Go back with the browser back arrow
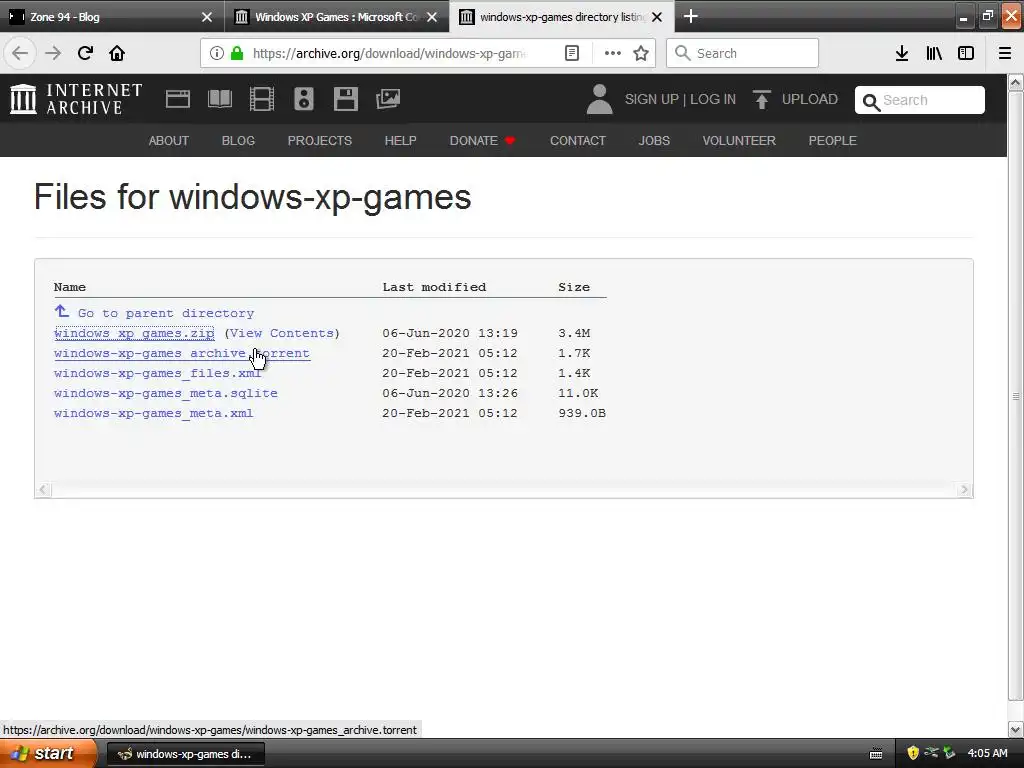 (20, 53)
